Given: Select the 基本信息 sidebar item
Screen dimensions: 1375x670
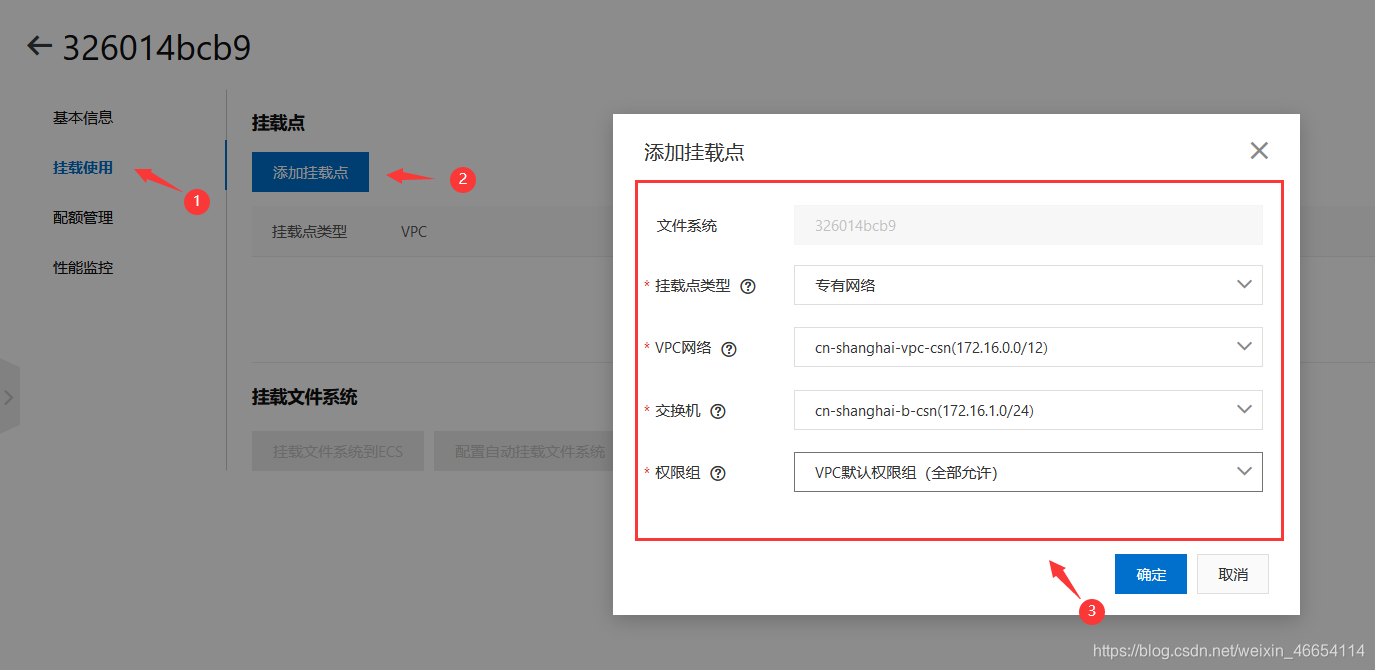Looking at the screenshot, I should 83,117.
